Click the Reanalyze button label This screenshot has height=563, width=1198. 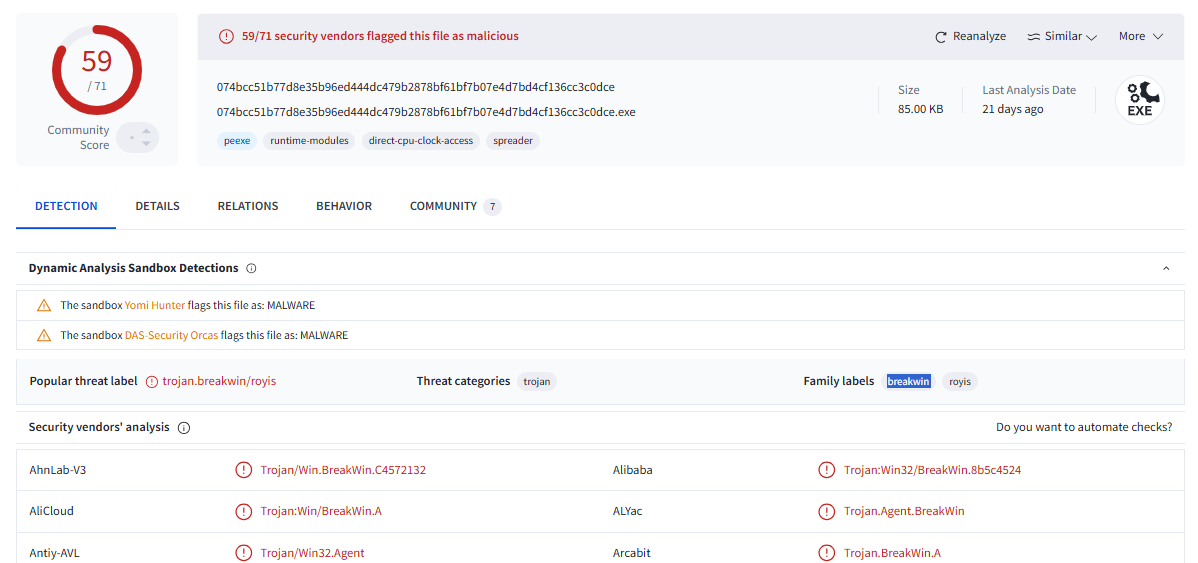pos(979,37)
